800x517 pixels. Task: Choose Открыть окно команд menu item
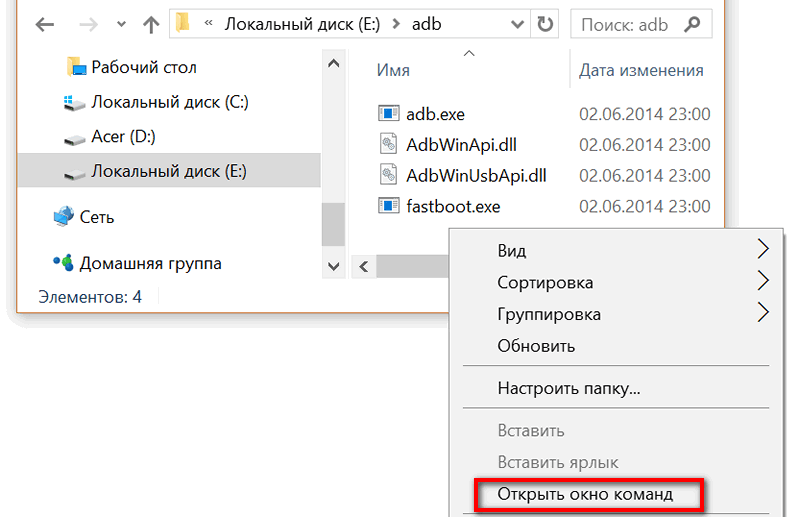pos(585,494)
